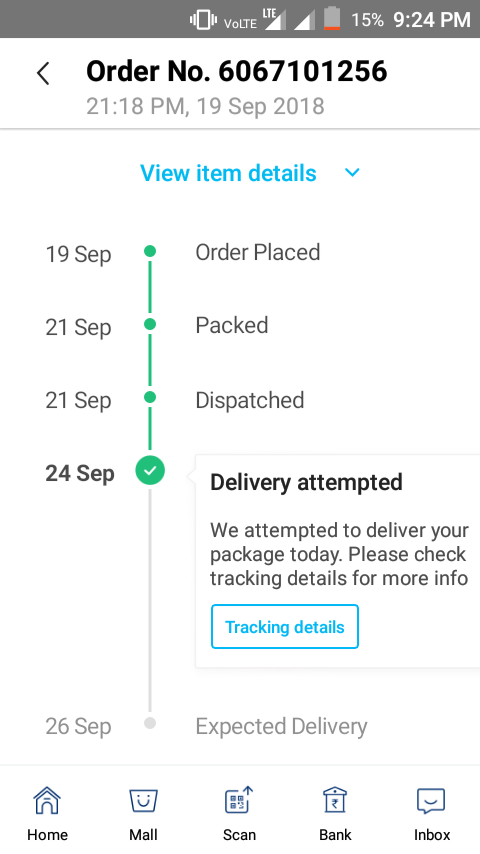Expand the View item details chevron
The width and height of the screenshot is (480, 854).
coord(353,173)
